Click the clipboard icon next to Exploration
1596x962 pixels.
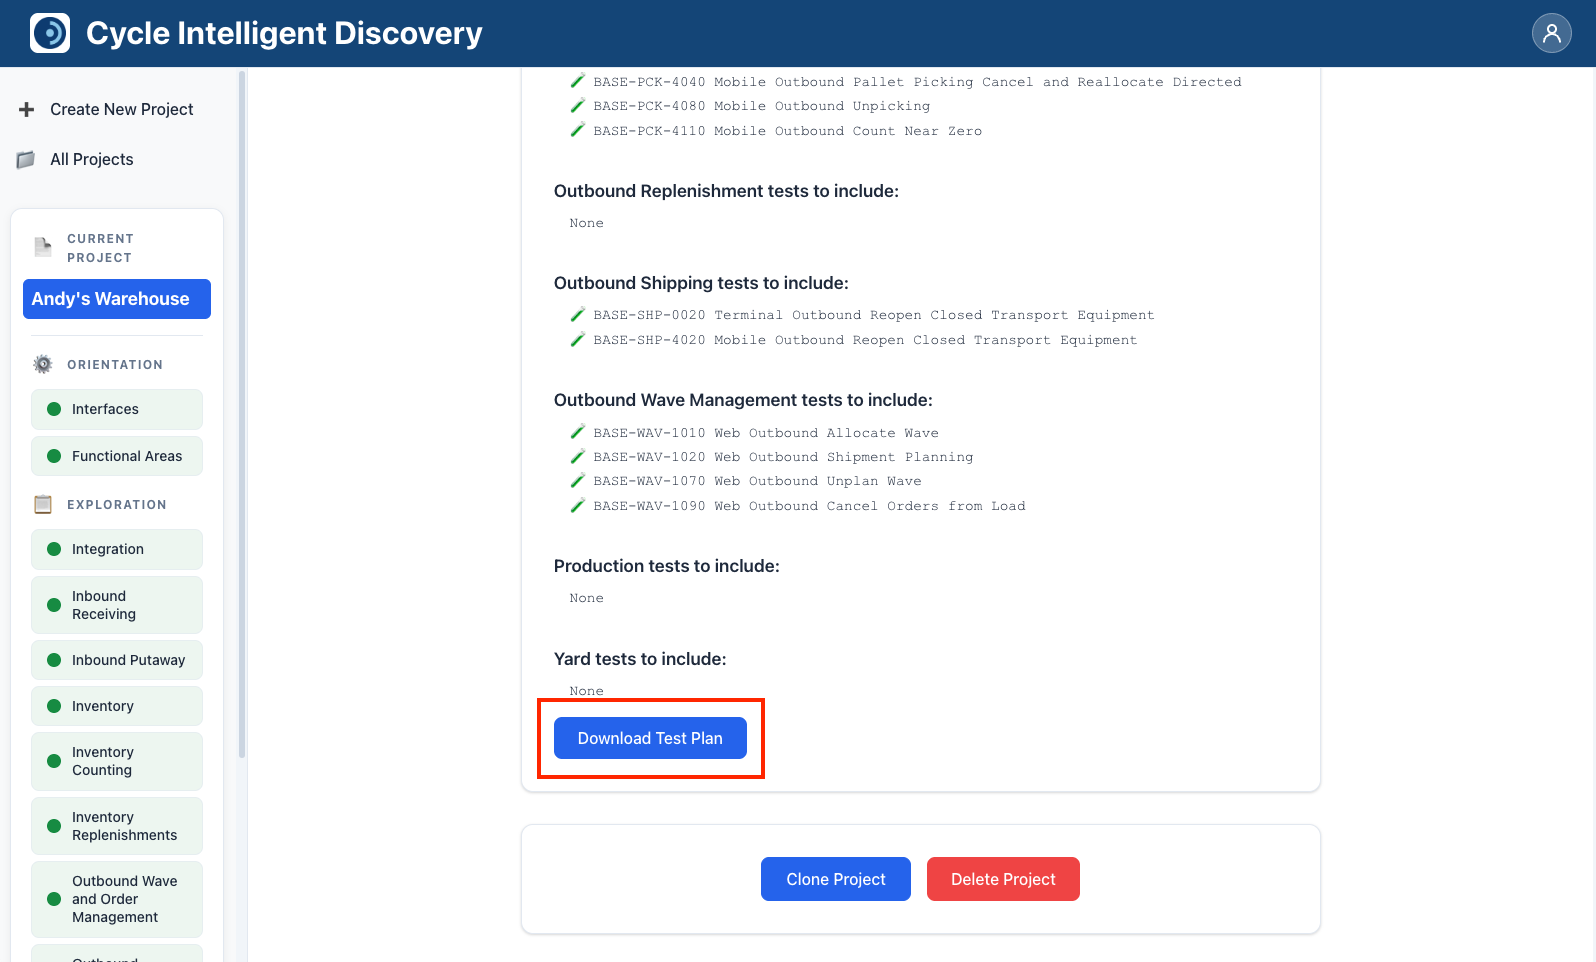[x=43, y=505]
